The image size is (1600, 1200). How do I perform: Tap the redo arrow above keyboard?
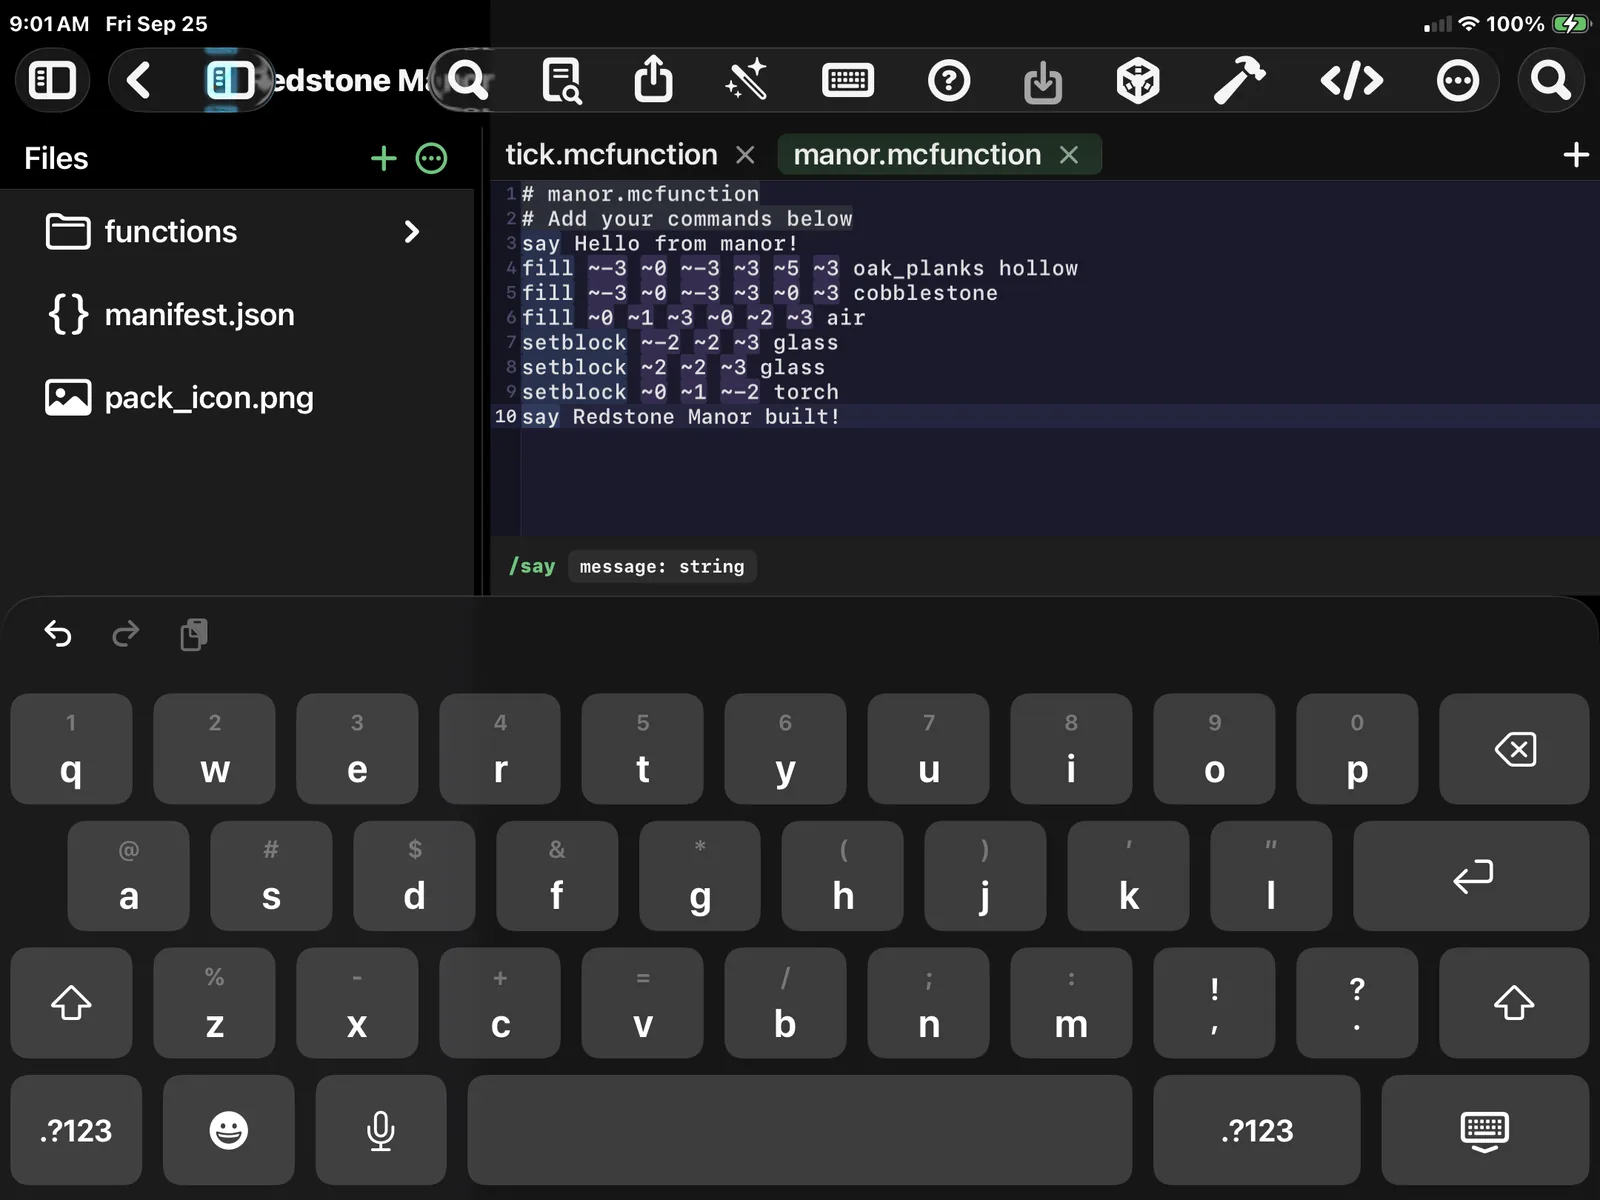[x=126, y=634]
